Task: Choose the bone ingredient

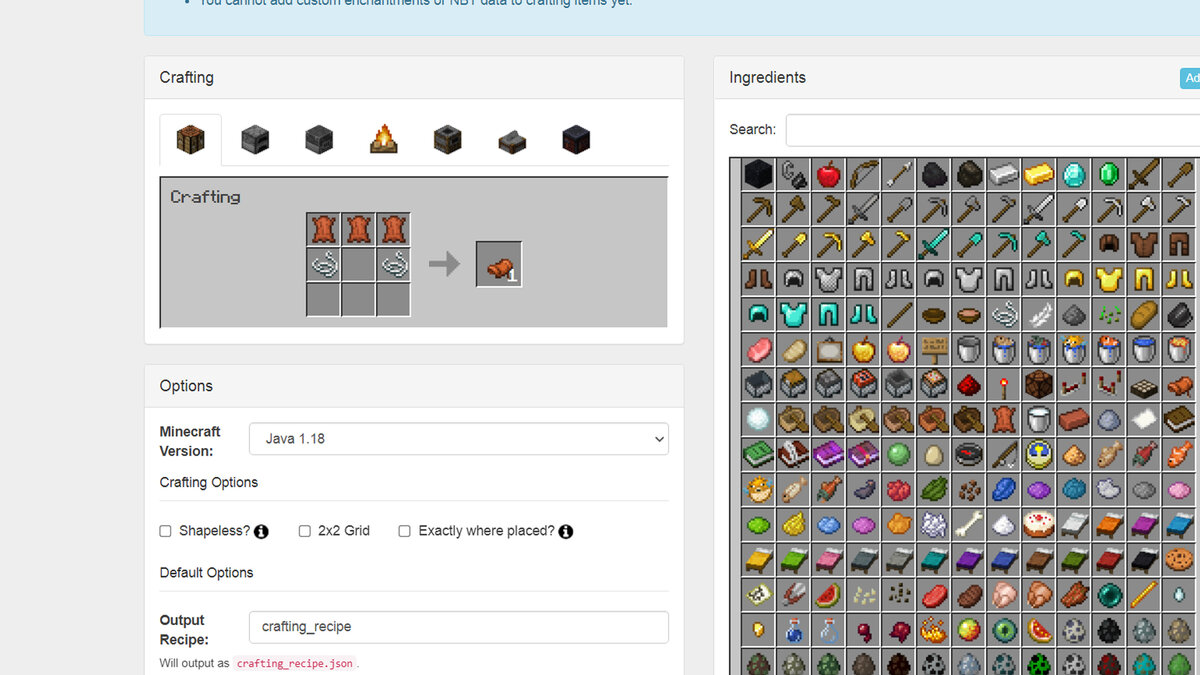Action: (969, 523)
